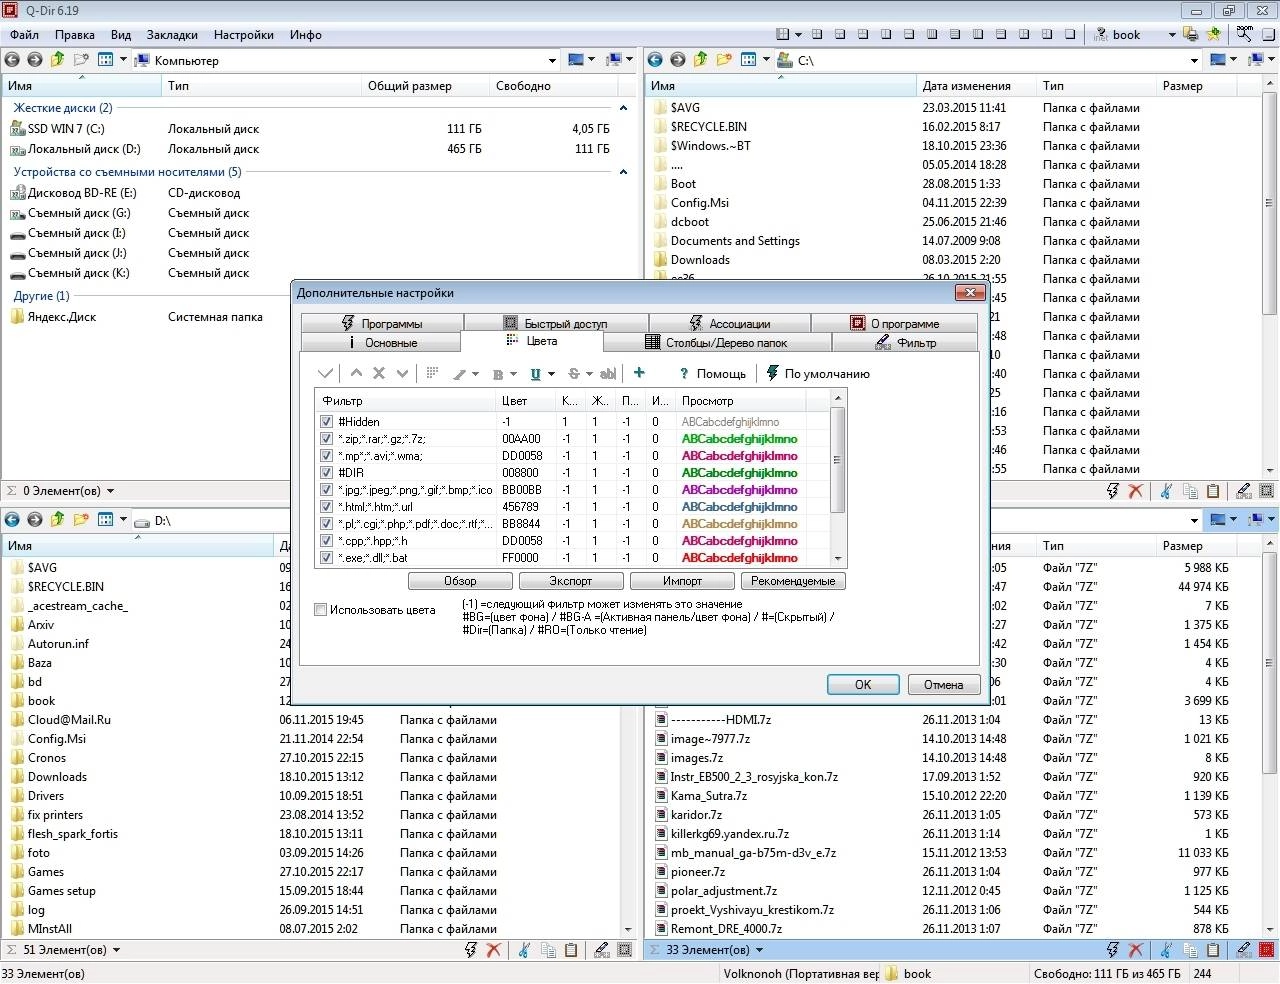1280x984 pixels.
Task: Open the Настройки menu
Action: (x=243, y=34)
